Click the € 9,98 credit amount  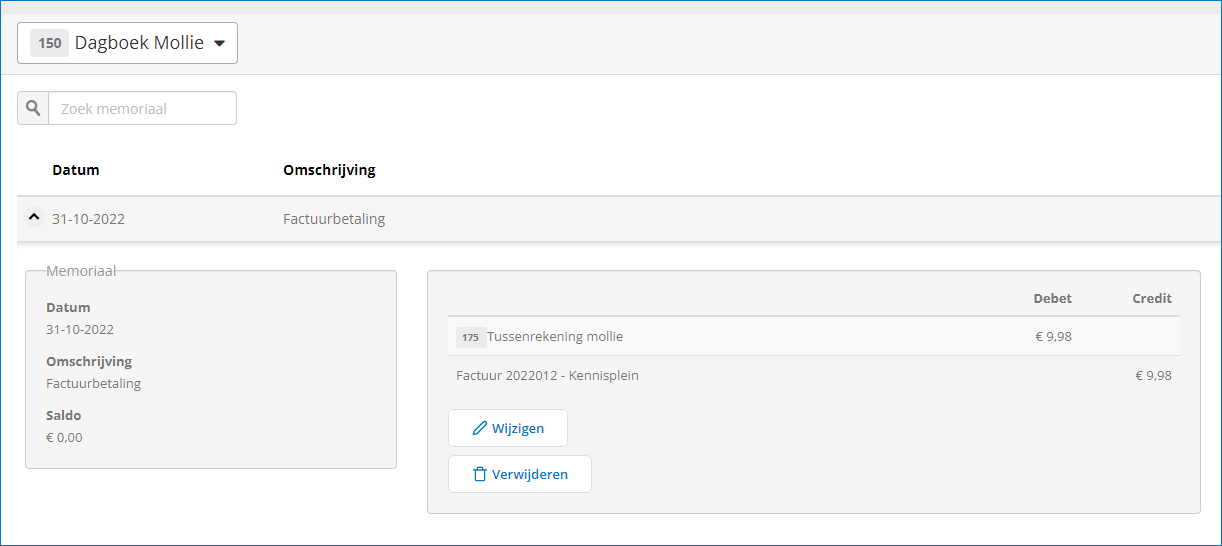pyautogui.click(x=1153, y=376)
